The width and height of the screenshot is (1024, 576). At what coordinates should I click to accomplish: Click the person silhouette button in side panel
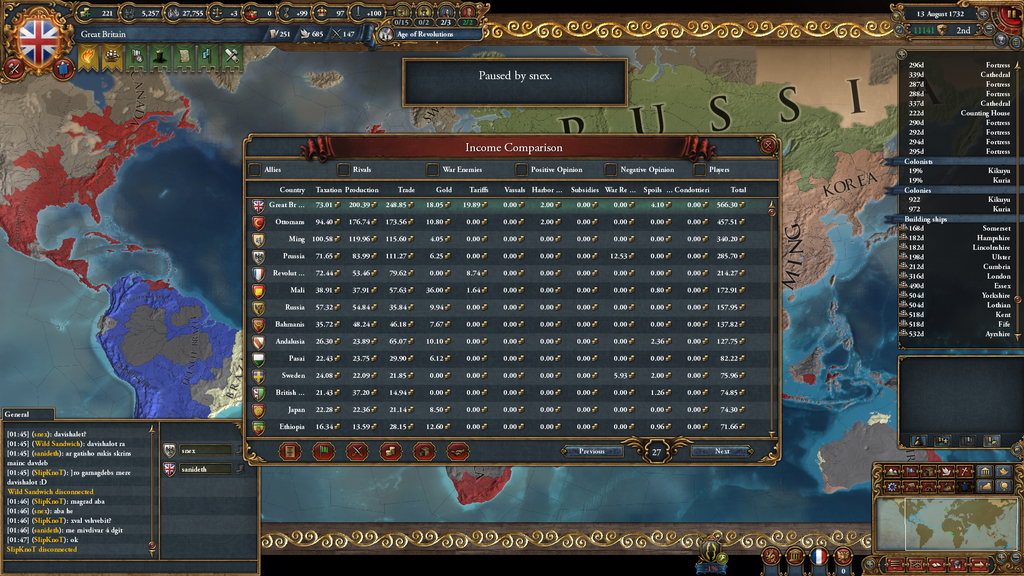pyautogui.click(x=918, y=441)
